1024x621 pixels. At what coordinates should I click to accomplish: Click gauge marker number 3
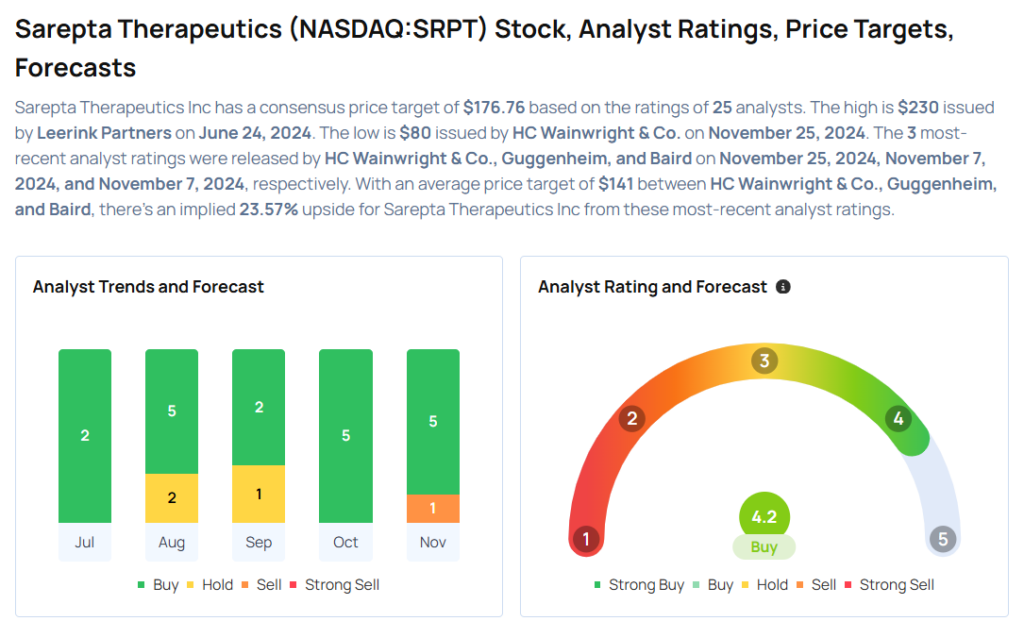tap(764, 361)
